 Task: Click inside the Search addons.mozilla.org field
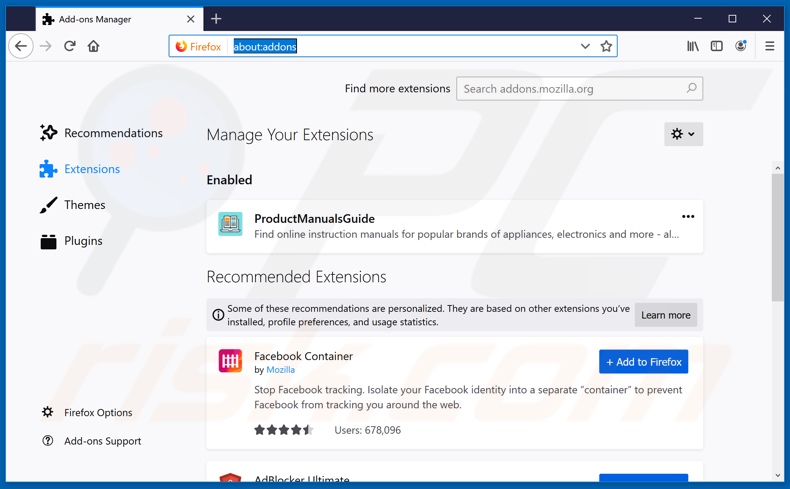pos(579,89)
